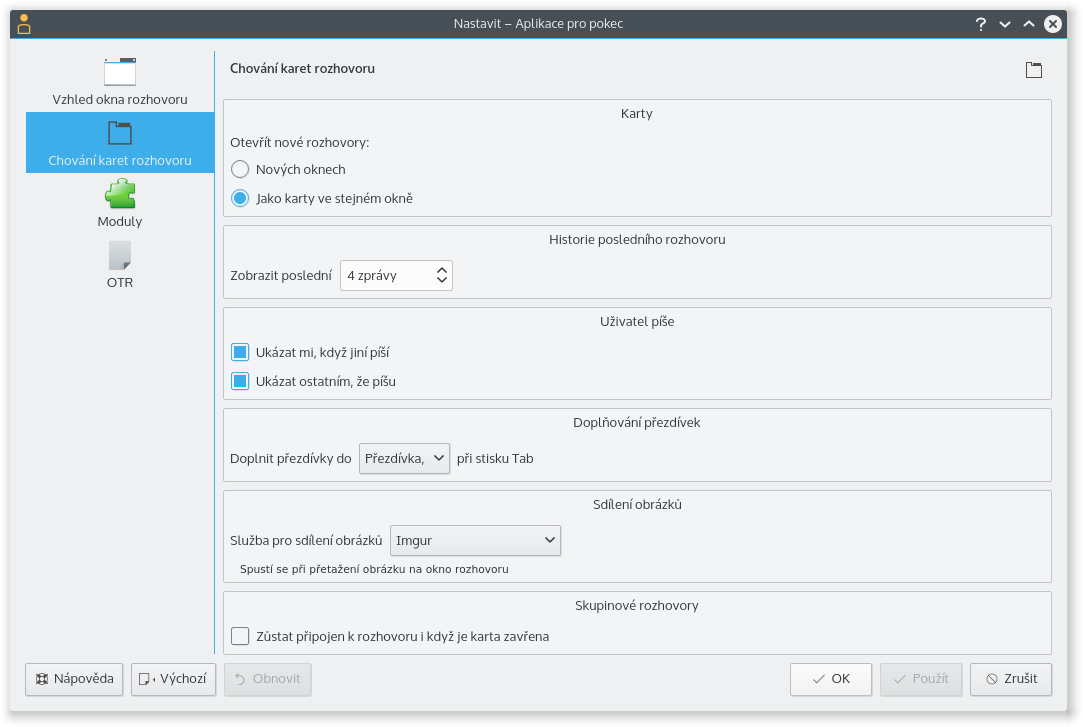Maximize window with title bar up chevron
1083x727 pixels.
coord(1028,24)
